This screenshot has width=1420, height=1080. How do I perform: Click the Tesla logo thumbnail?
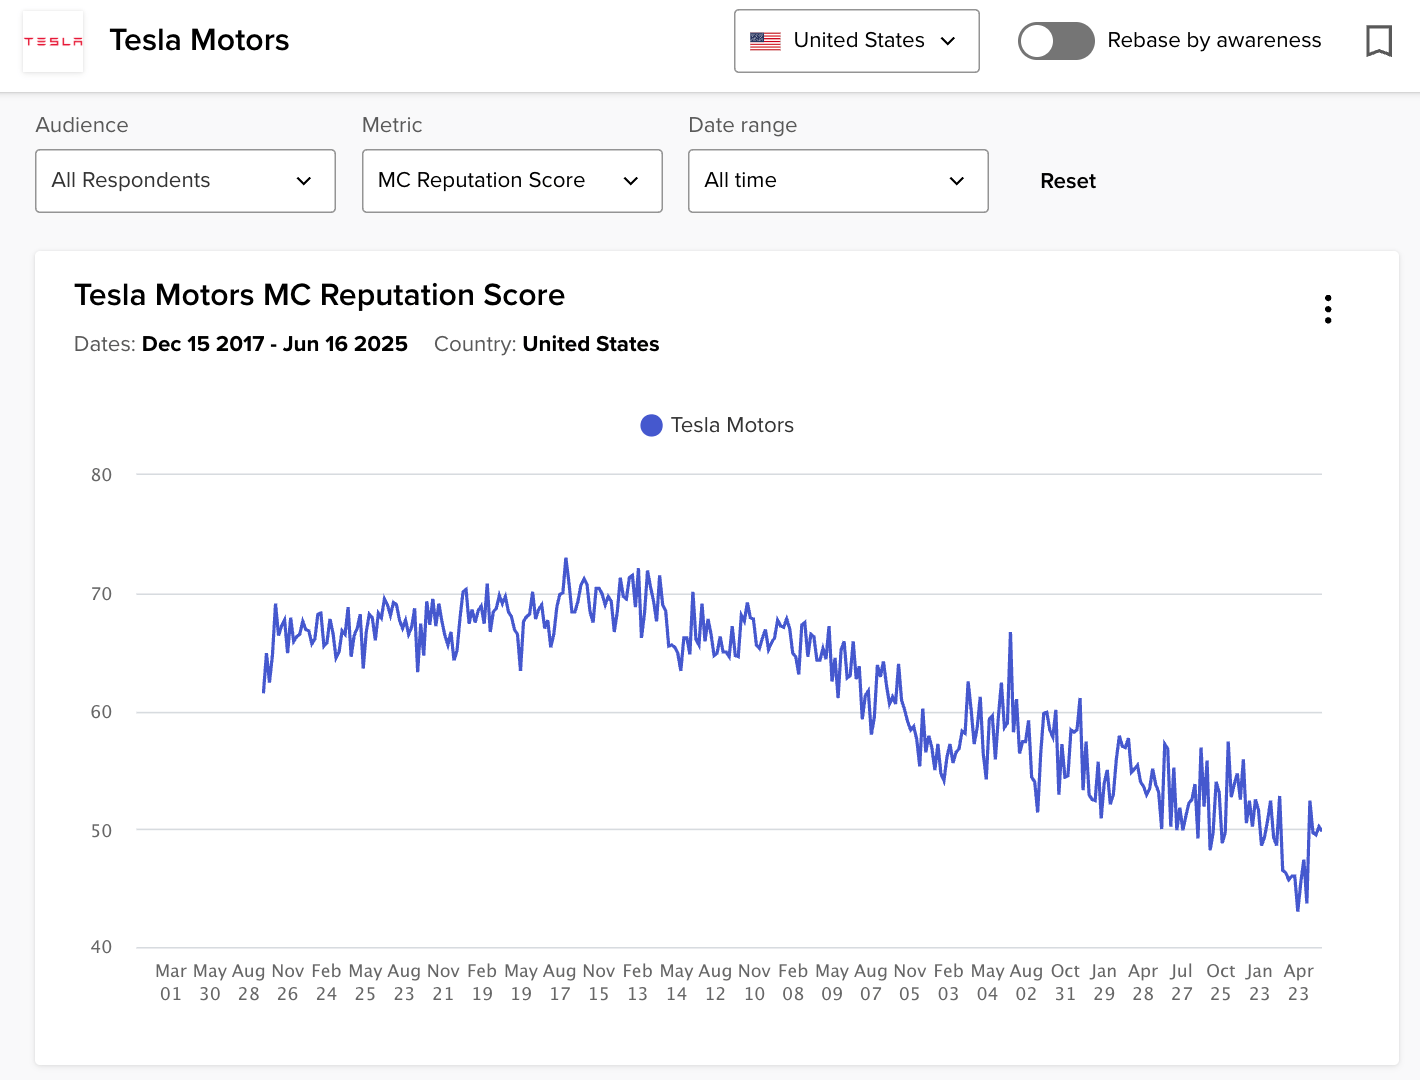pos(53,41)
